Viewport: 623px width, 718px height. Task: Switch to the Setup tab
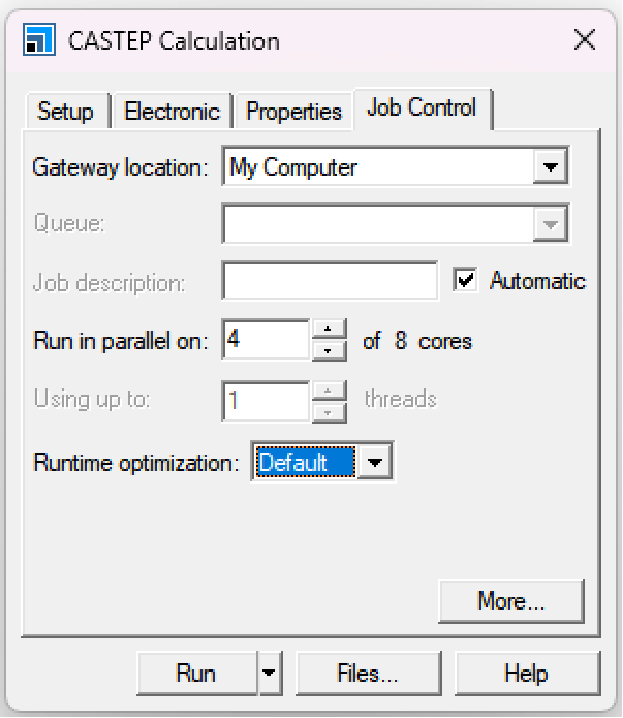click(x=65, y=111)
